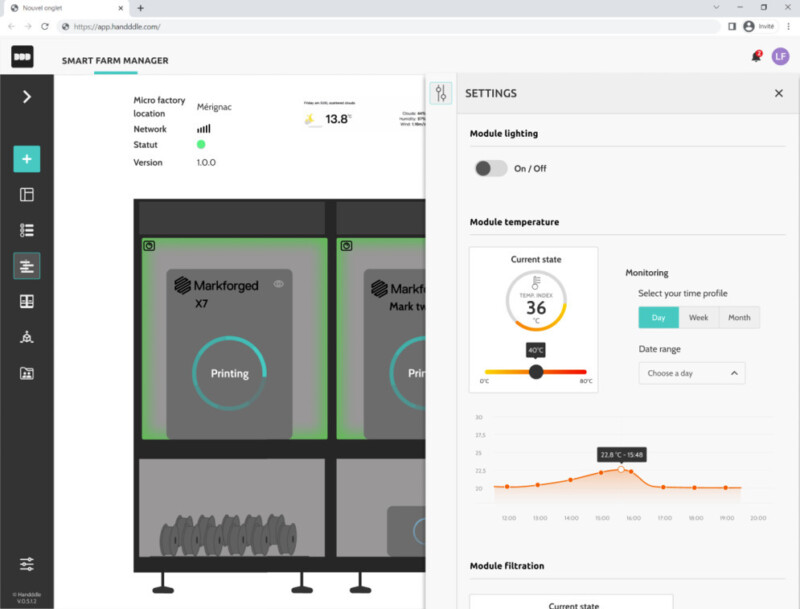
Task: Select the Month time profile
Action: [739, 317]
